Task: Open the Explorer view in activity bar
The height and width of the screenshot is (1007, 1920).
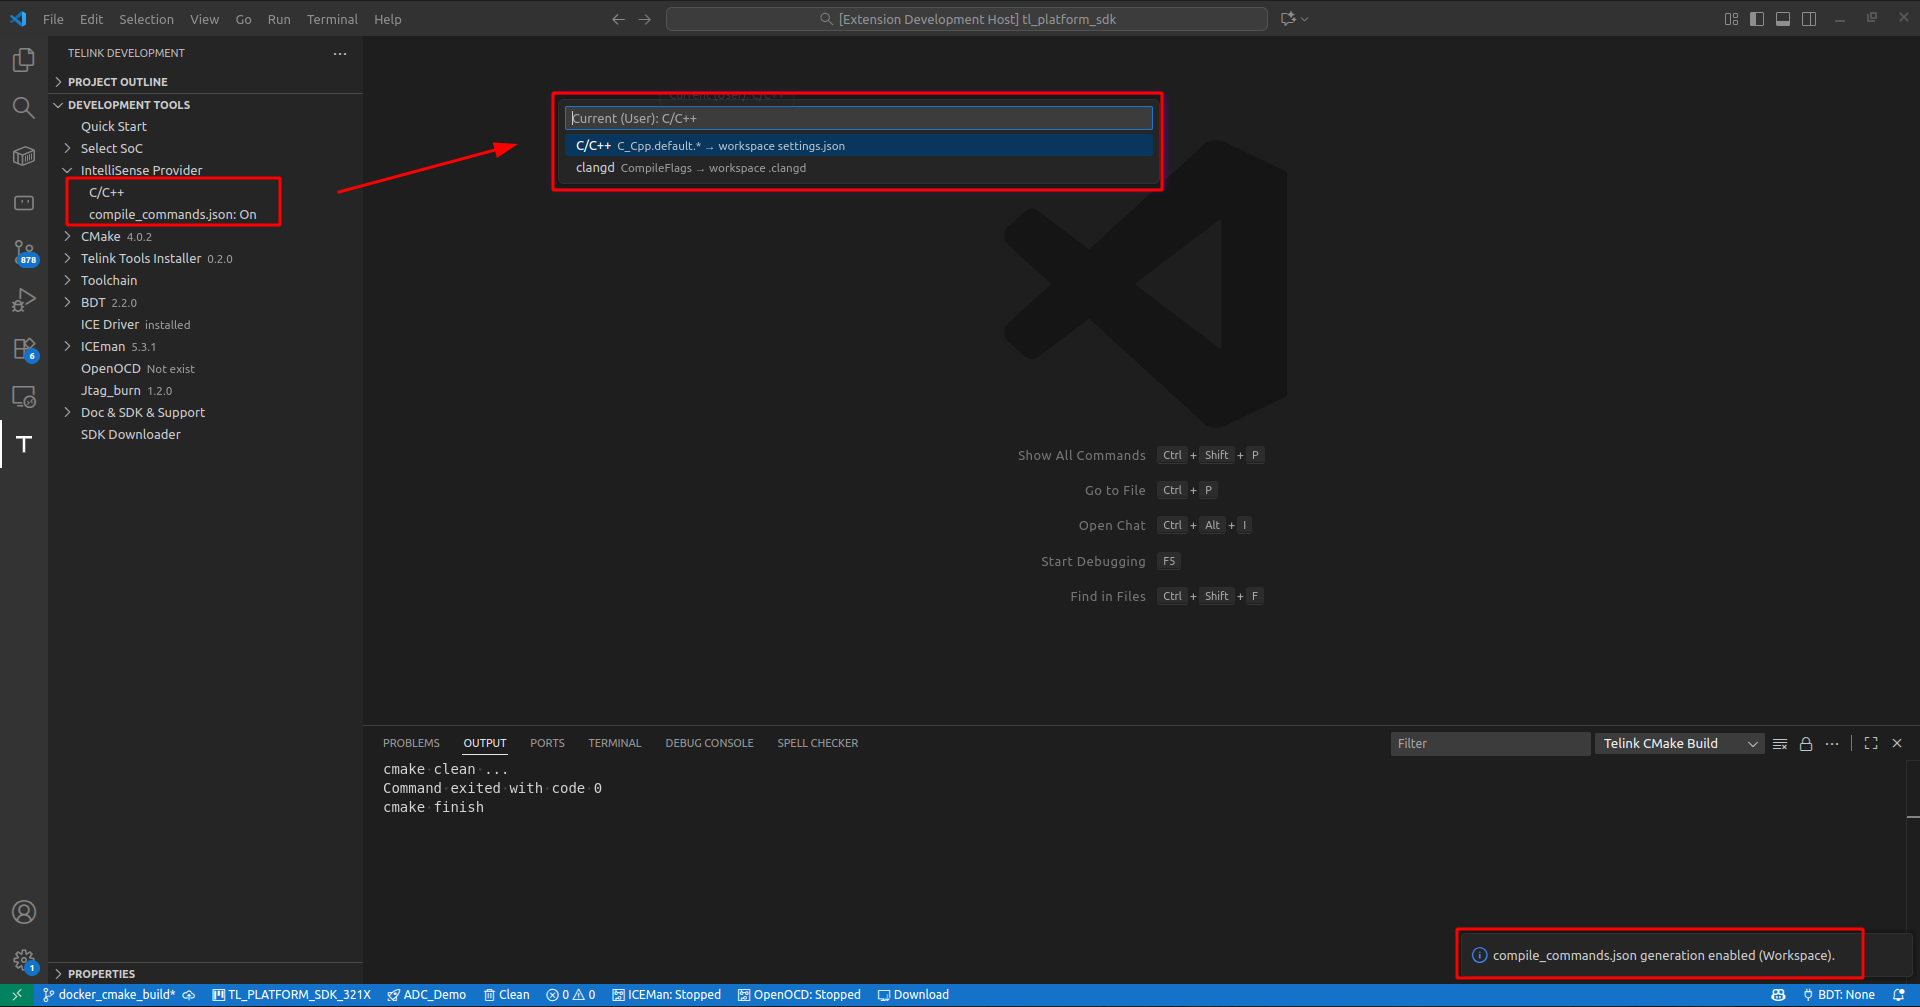Action: pos(24,60)
